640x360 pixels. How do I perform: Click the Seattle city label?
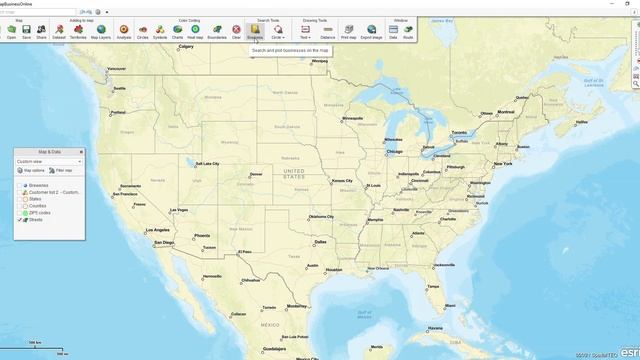pyautogui.click(x=120, y=88)
